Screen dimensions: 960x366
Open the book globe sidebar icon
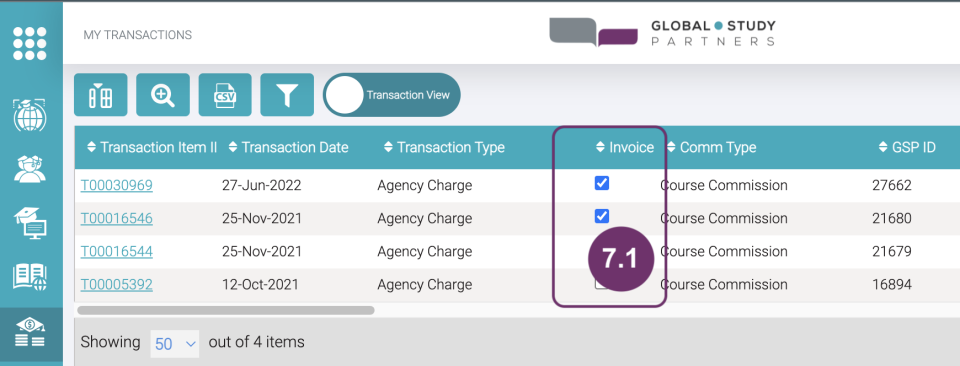coord(29,277)
